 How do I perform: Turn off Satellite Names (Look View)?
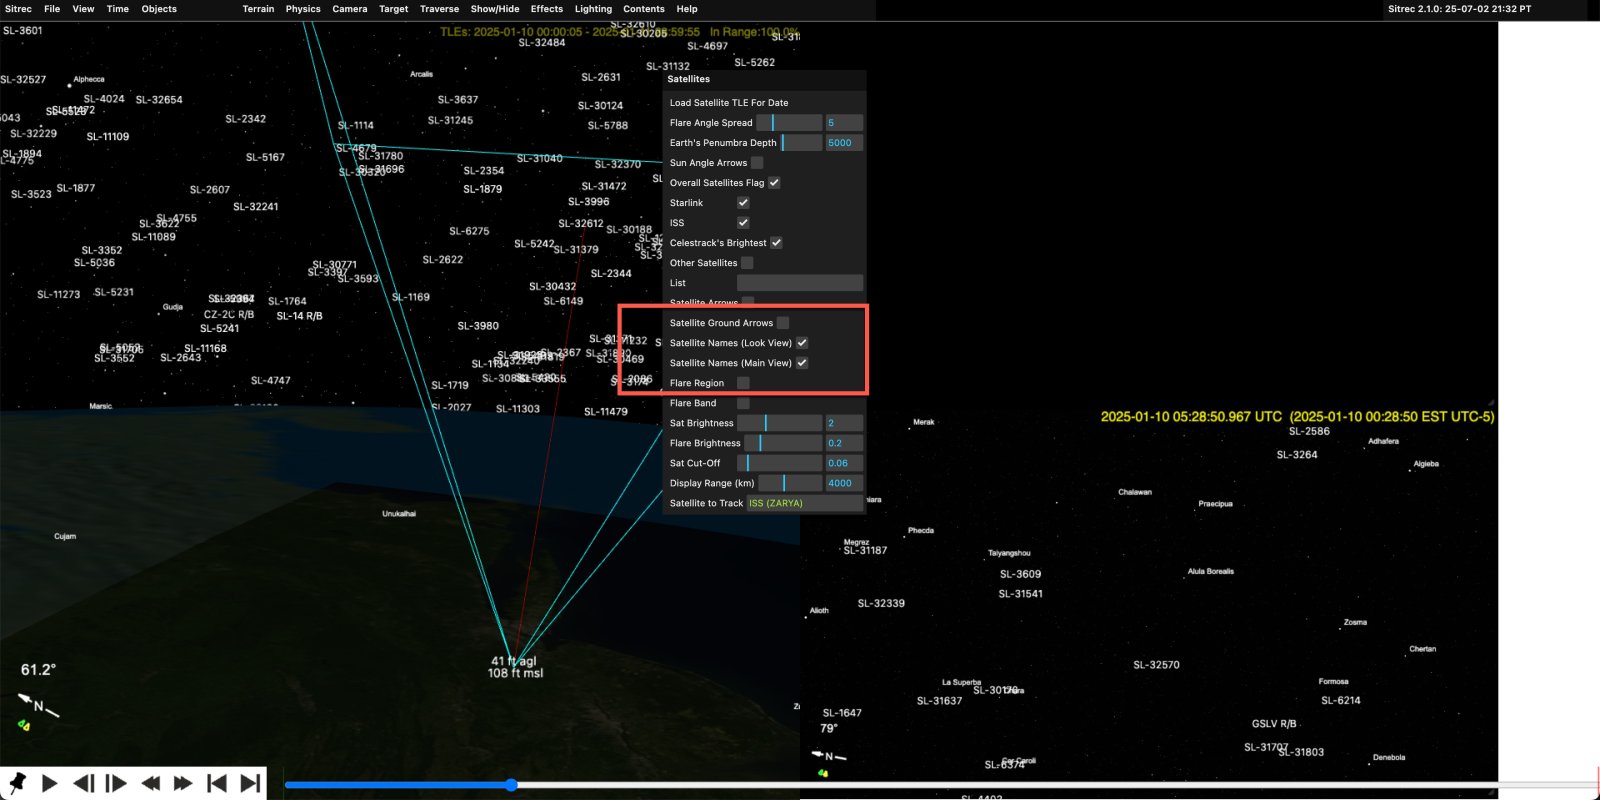pyautogui.click(x=802, y=343)
